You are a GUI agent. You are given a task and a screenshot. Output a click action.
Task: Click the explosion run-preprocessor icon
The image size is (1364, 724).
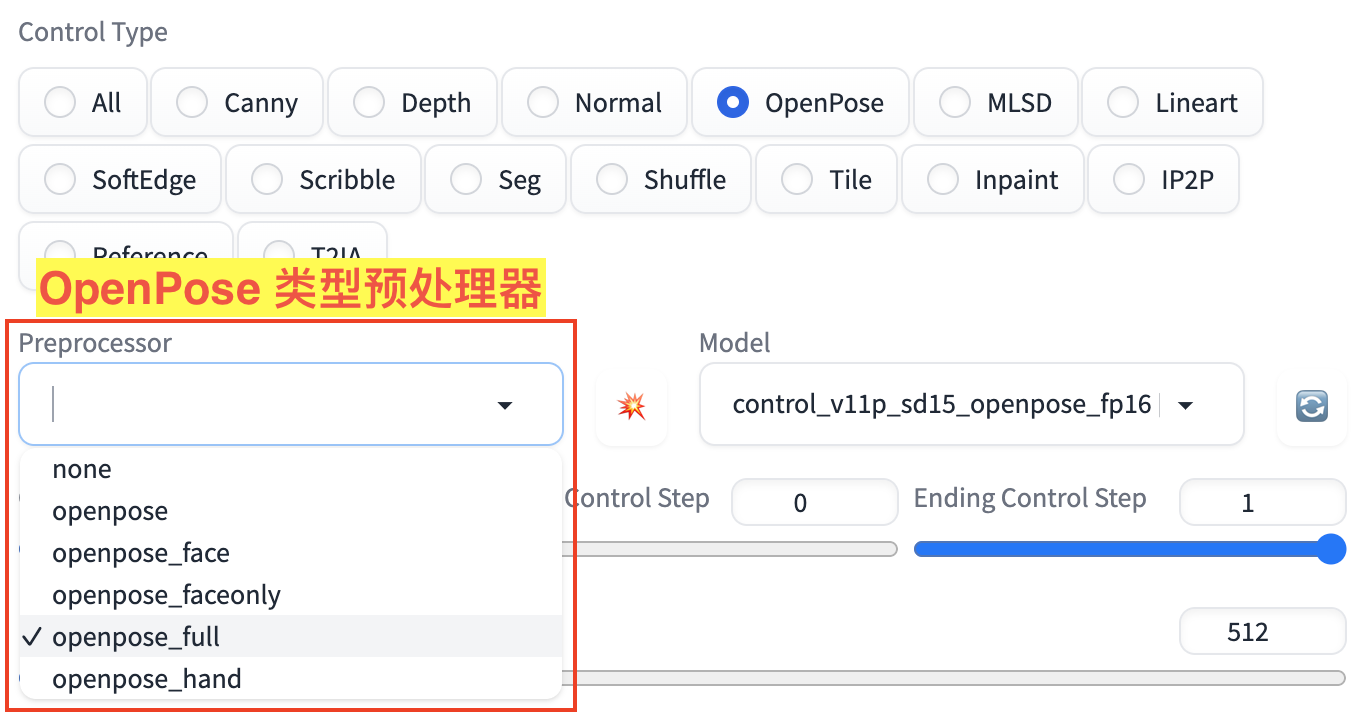point(631,405)
